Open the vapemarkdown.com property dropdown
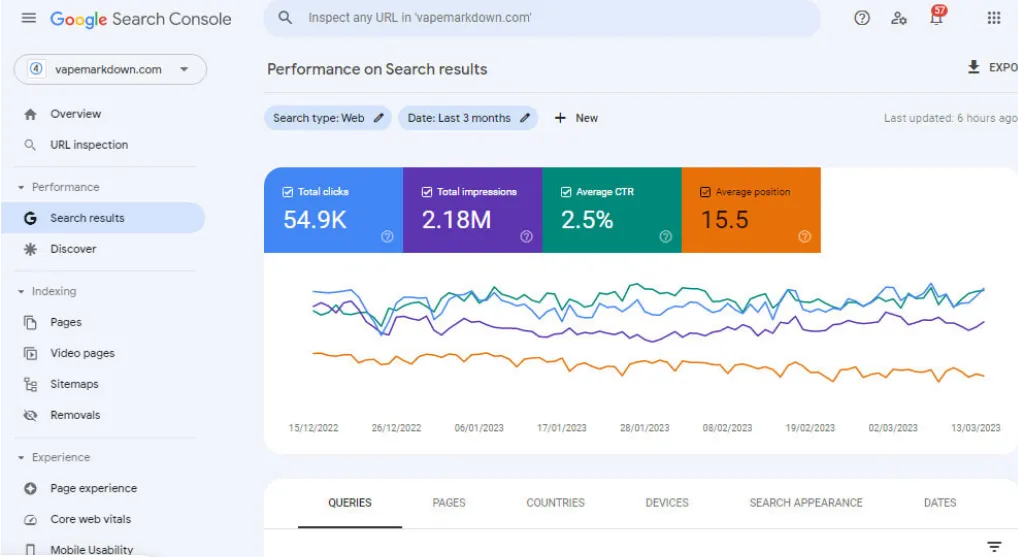The width and height of the screenshot is (1018, 557). pyautogui.click(x=110, y=69)
